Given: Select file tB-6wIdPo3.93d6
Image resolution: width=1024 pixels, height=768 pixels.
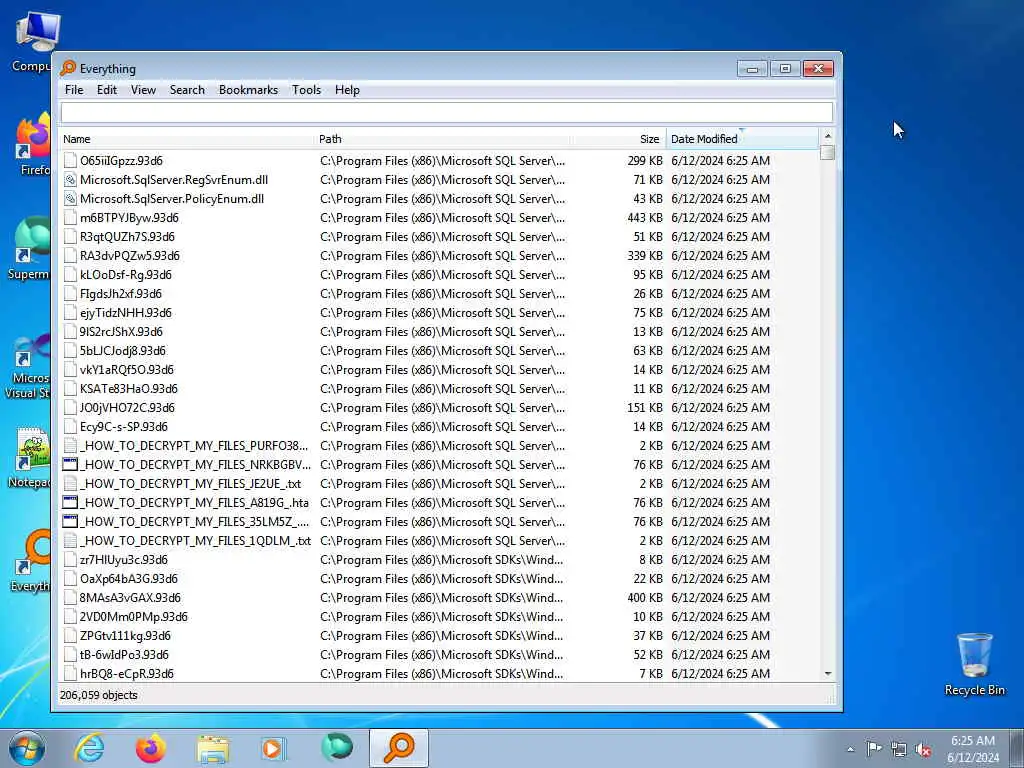Looking at the screenshot, I should [x=123, y=654].
